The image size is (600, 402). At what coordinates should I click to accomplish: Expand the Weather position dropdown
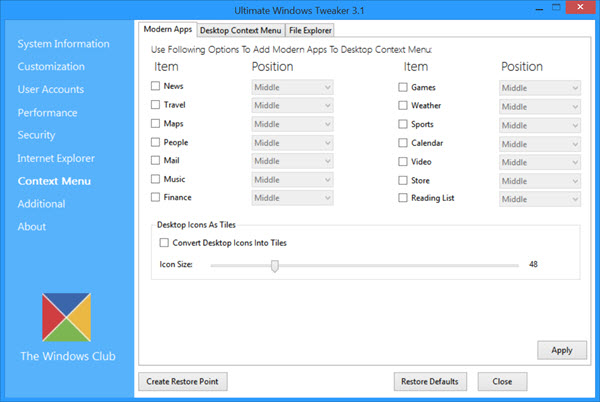pyautogui.click(x=540, y=107)
